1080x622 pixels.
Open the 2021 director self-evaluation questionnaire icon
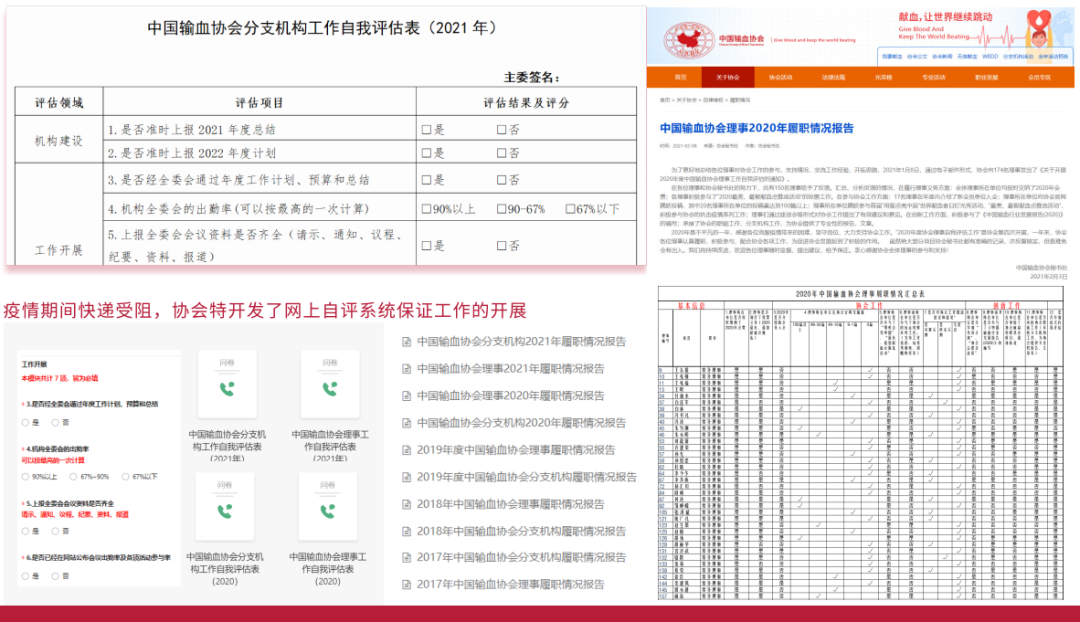pos(328,384)
